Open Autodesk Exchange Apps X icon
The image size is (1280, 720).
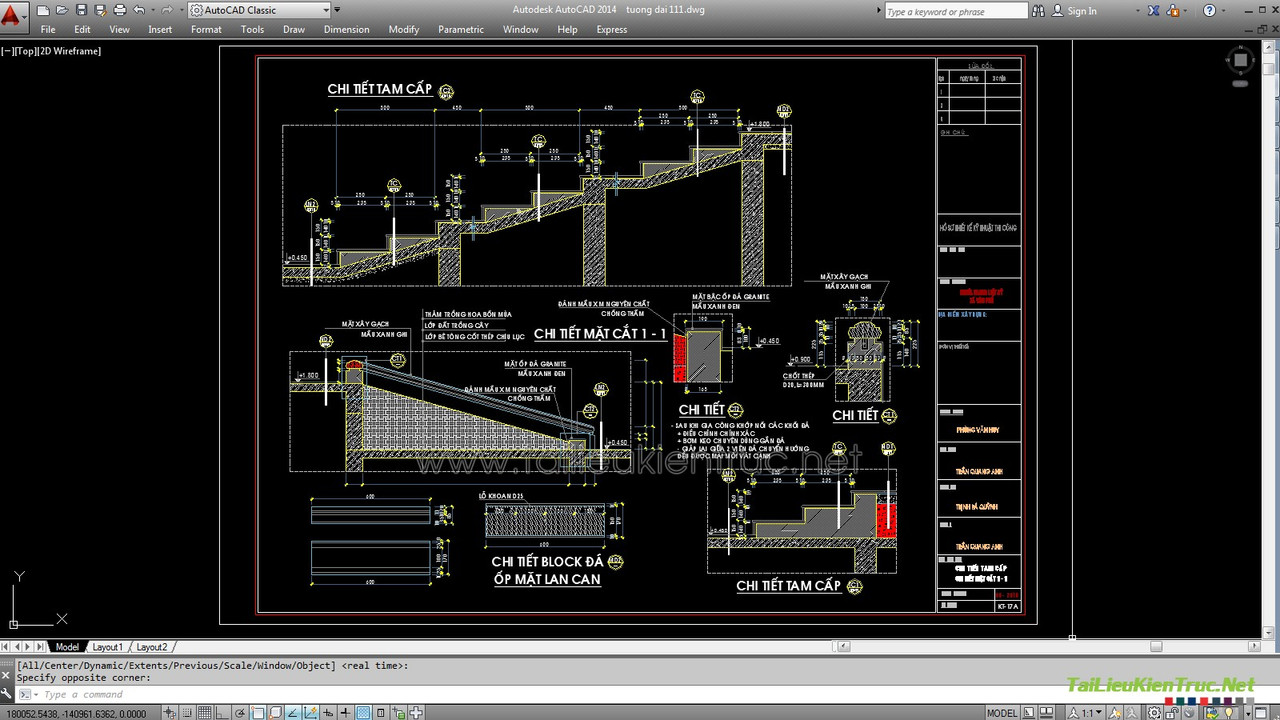(x=1155, y=10)
